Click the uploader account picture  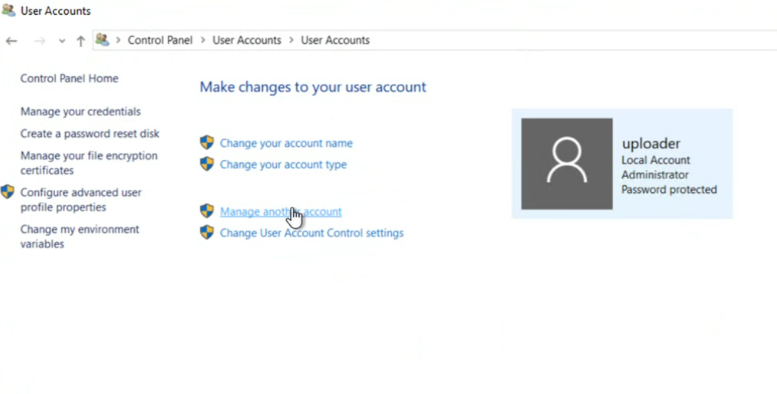click(x=567, y=164)
